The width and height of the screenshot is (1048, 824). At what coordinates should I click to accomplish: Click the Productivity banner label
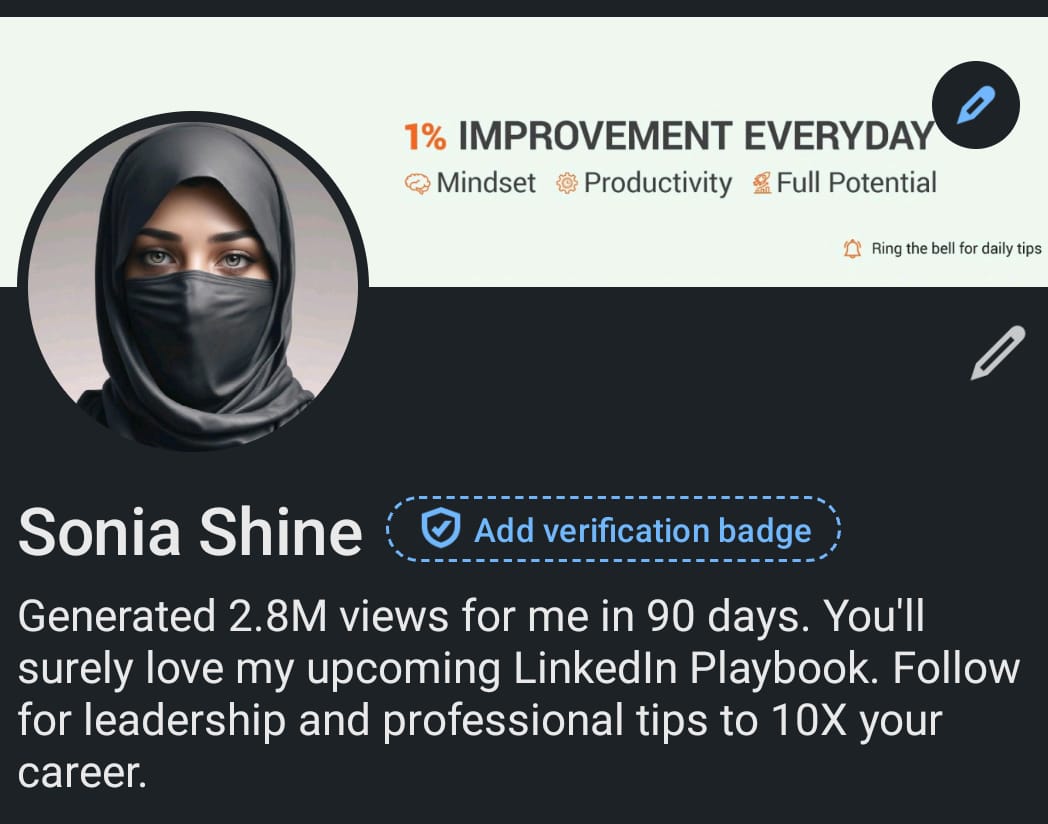coord(658,183)
